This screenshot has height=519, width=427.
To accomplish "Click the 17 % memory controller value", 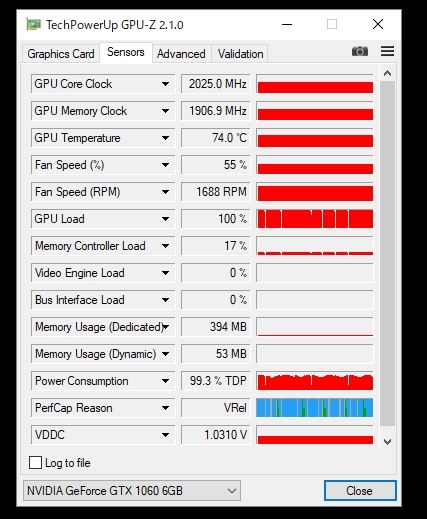I will (x=216, y=246).
